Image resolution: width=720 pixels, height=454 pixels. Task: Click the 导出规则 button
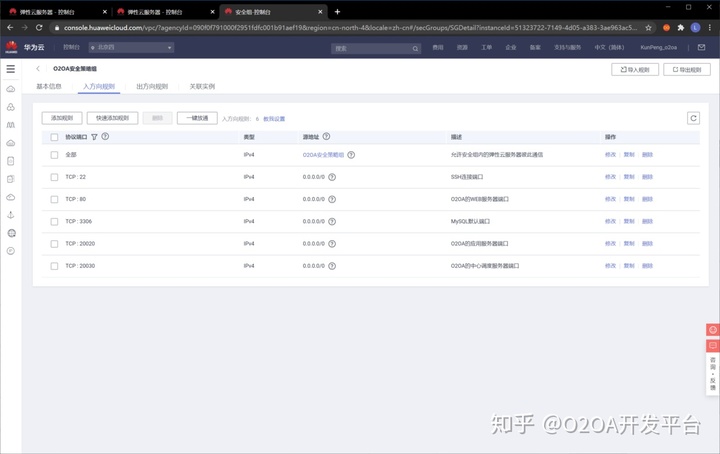click(x=686, y=70)
